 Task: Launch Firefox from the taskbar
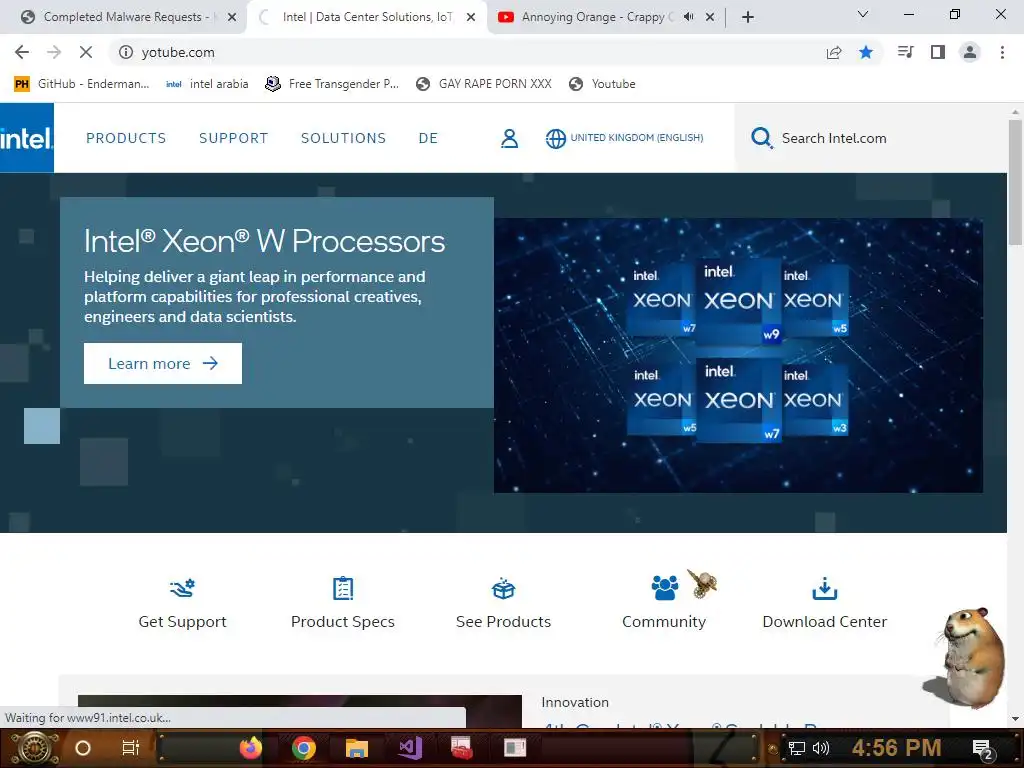click(x=251, y=748)
